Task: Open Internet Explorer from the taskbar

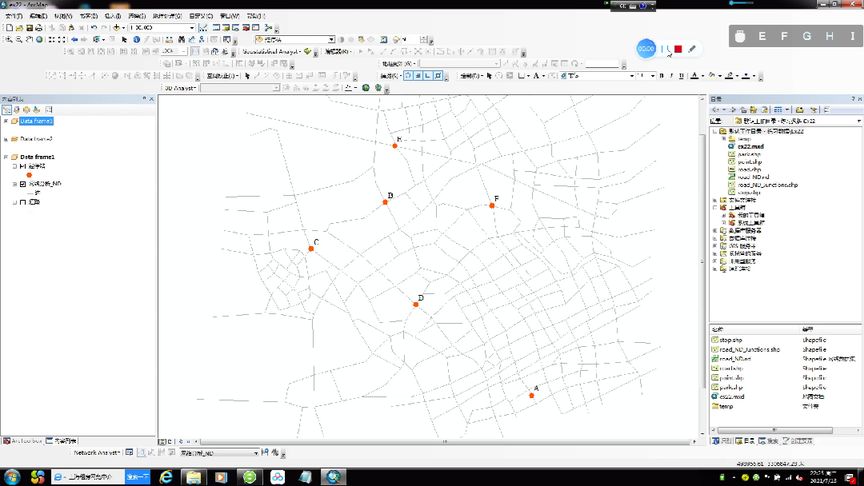Action: tap(165, 477)
